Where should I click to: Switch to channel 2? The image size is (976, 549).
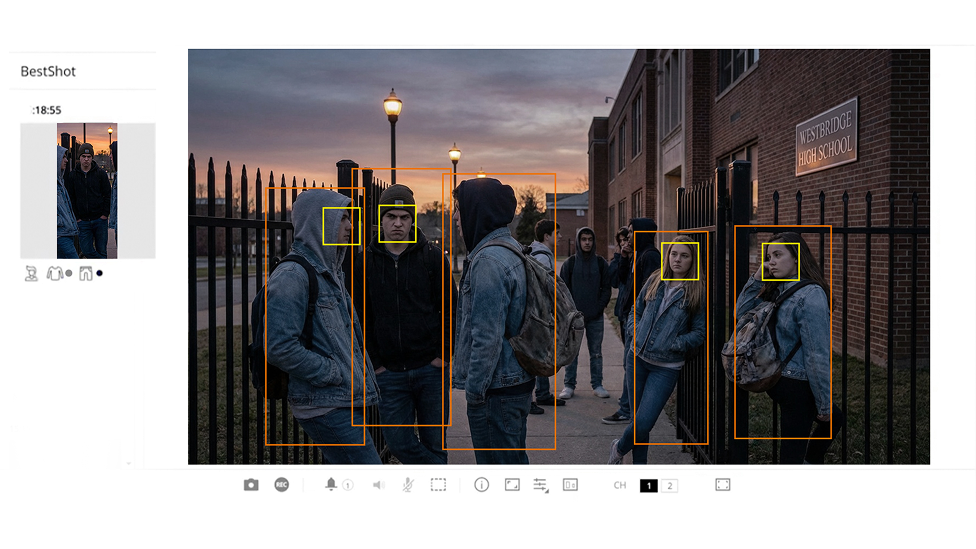[x=669, y=486]
